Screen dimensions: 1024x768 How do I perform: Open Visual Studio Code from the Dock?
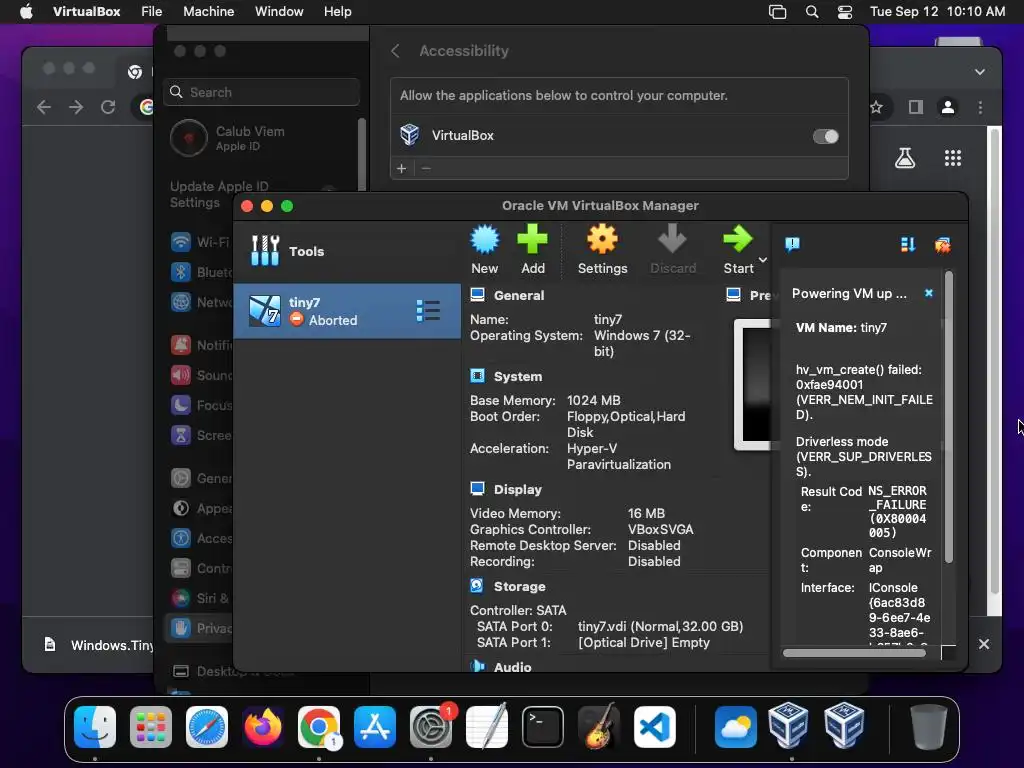(654, 727)
